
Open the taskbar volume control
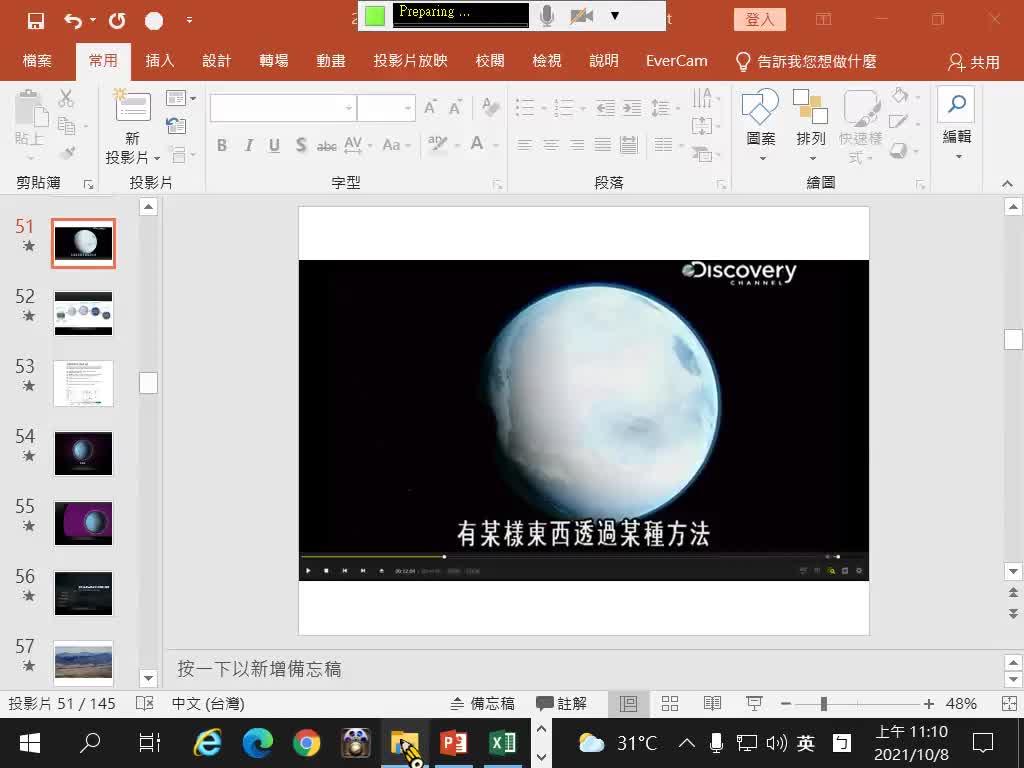coord(776,743)
